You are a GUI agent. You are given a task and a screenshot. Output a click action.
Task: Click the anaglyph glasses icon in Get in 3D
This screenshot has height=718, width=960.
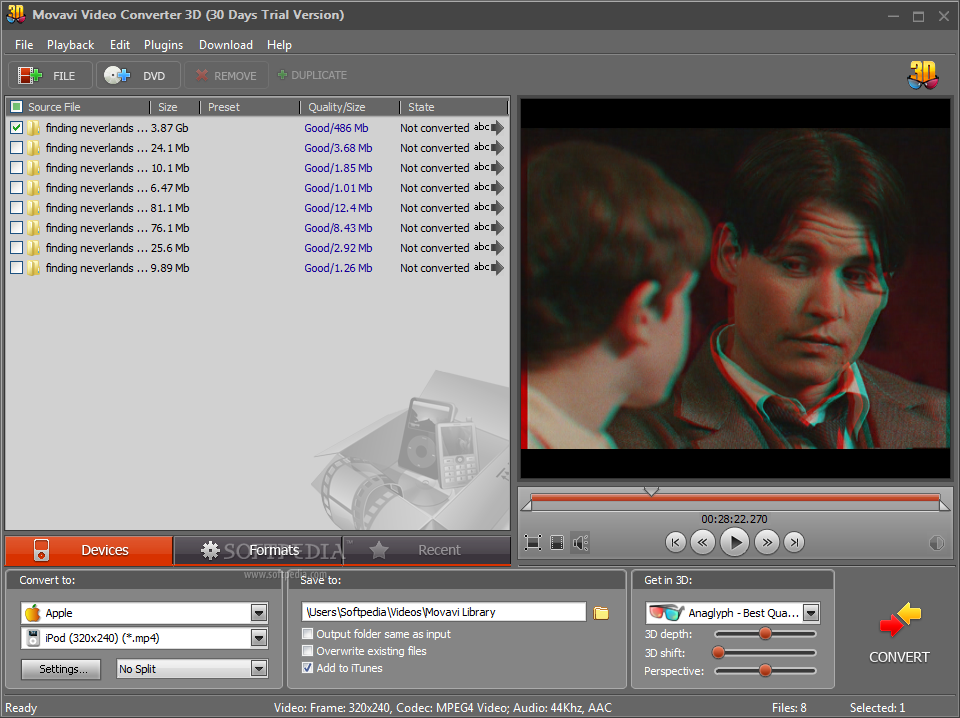(x=666, y=612)
